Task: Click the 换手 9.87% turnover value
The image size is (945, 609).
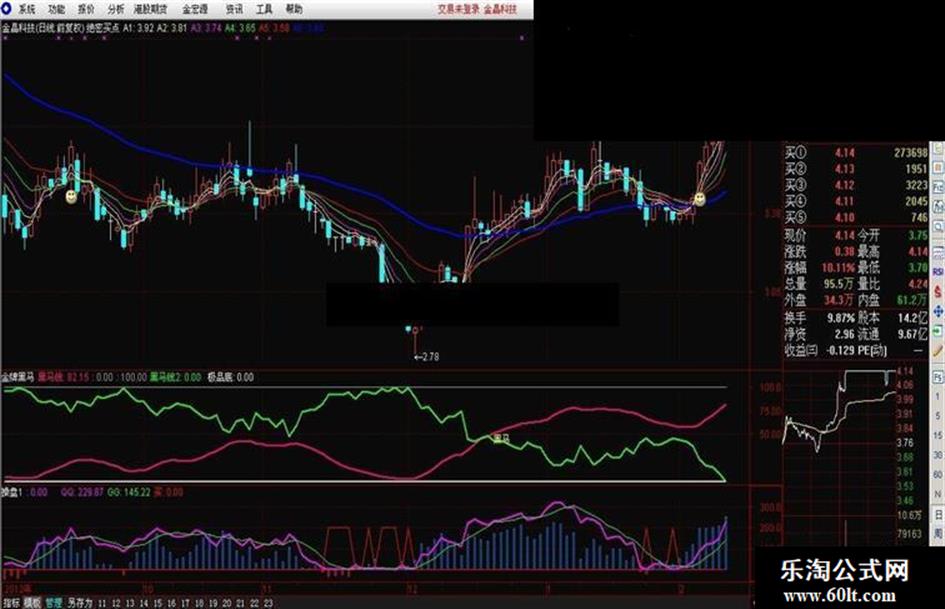Action: (x=841, y=318)
